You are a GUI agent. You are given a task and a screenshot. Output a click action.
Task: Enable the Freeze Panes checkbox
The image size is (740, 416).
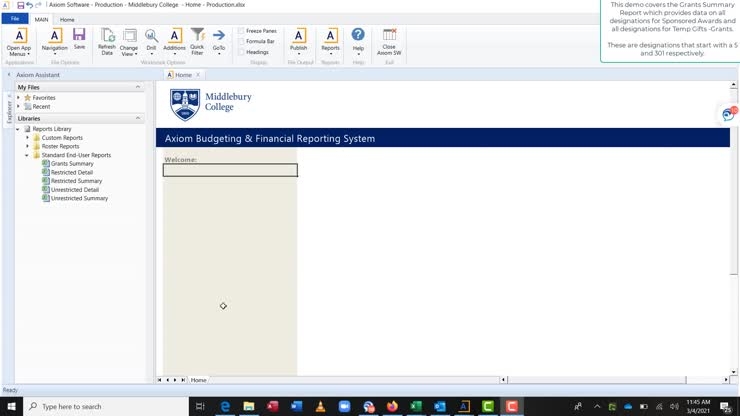tap(241, 31)
